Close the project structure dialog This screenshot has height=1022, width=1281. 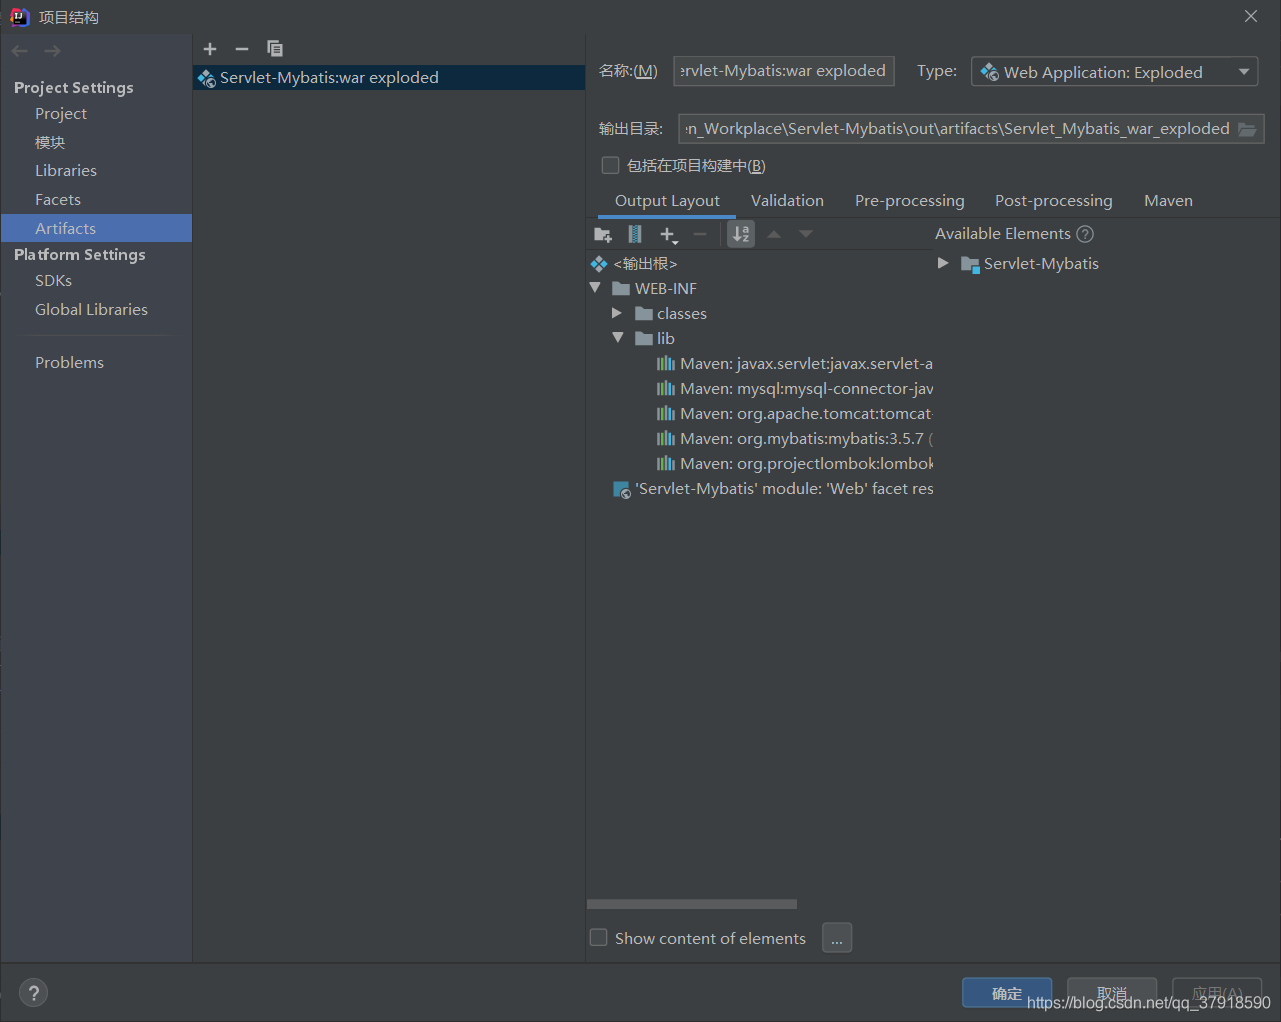coord(1251,16)
